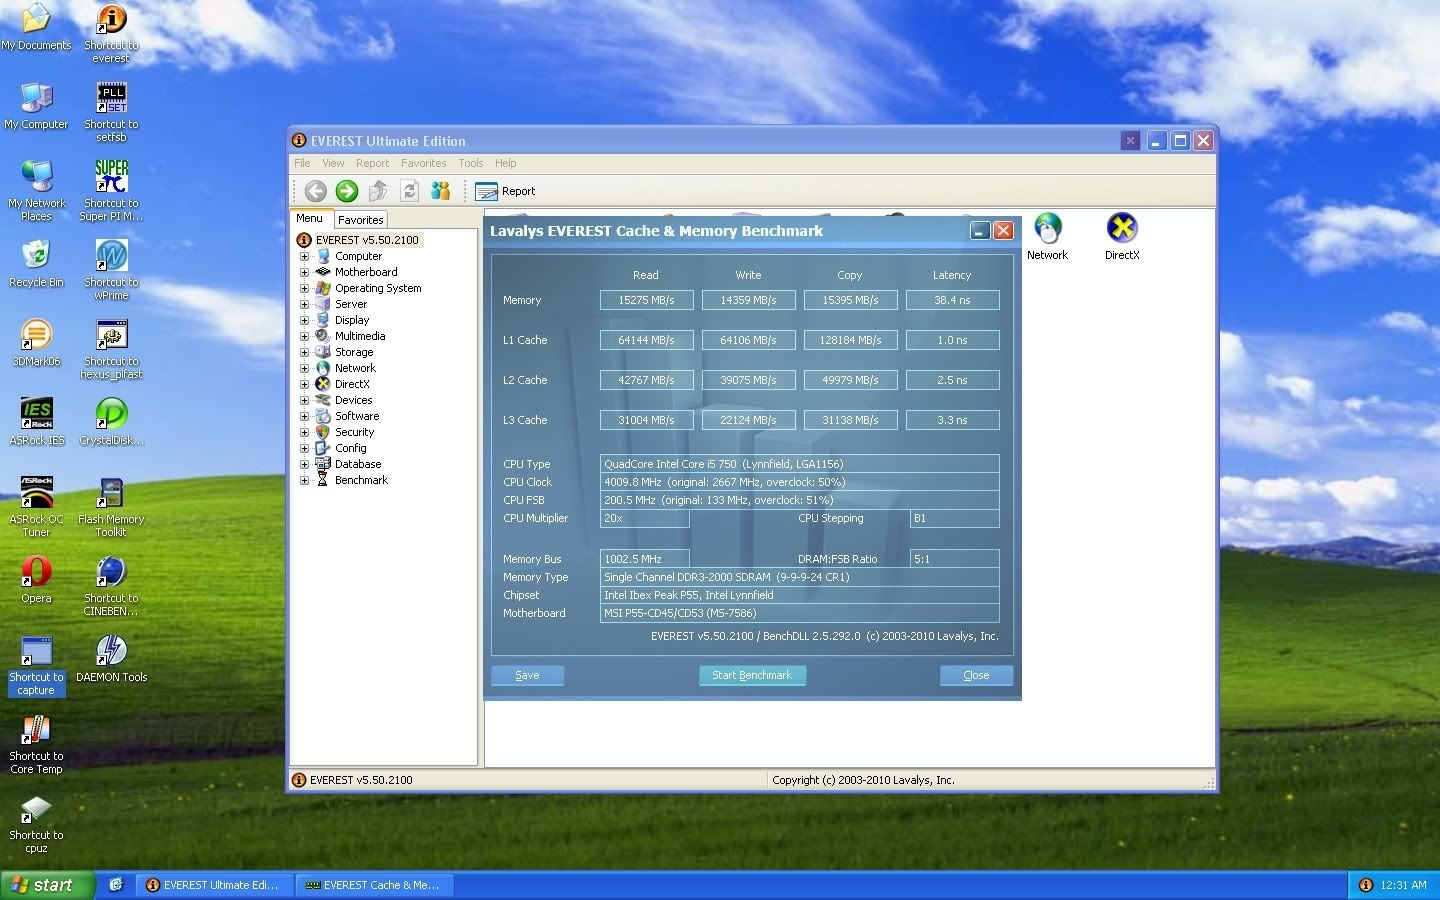Open the Report menu
The width and height of the screenshot is (1440, 900).
click(x=372, y=163)
